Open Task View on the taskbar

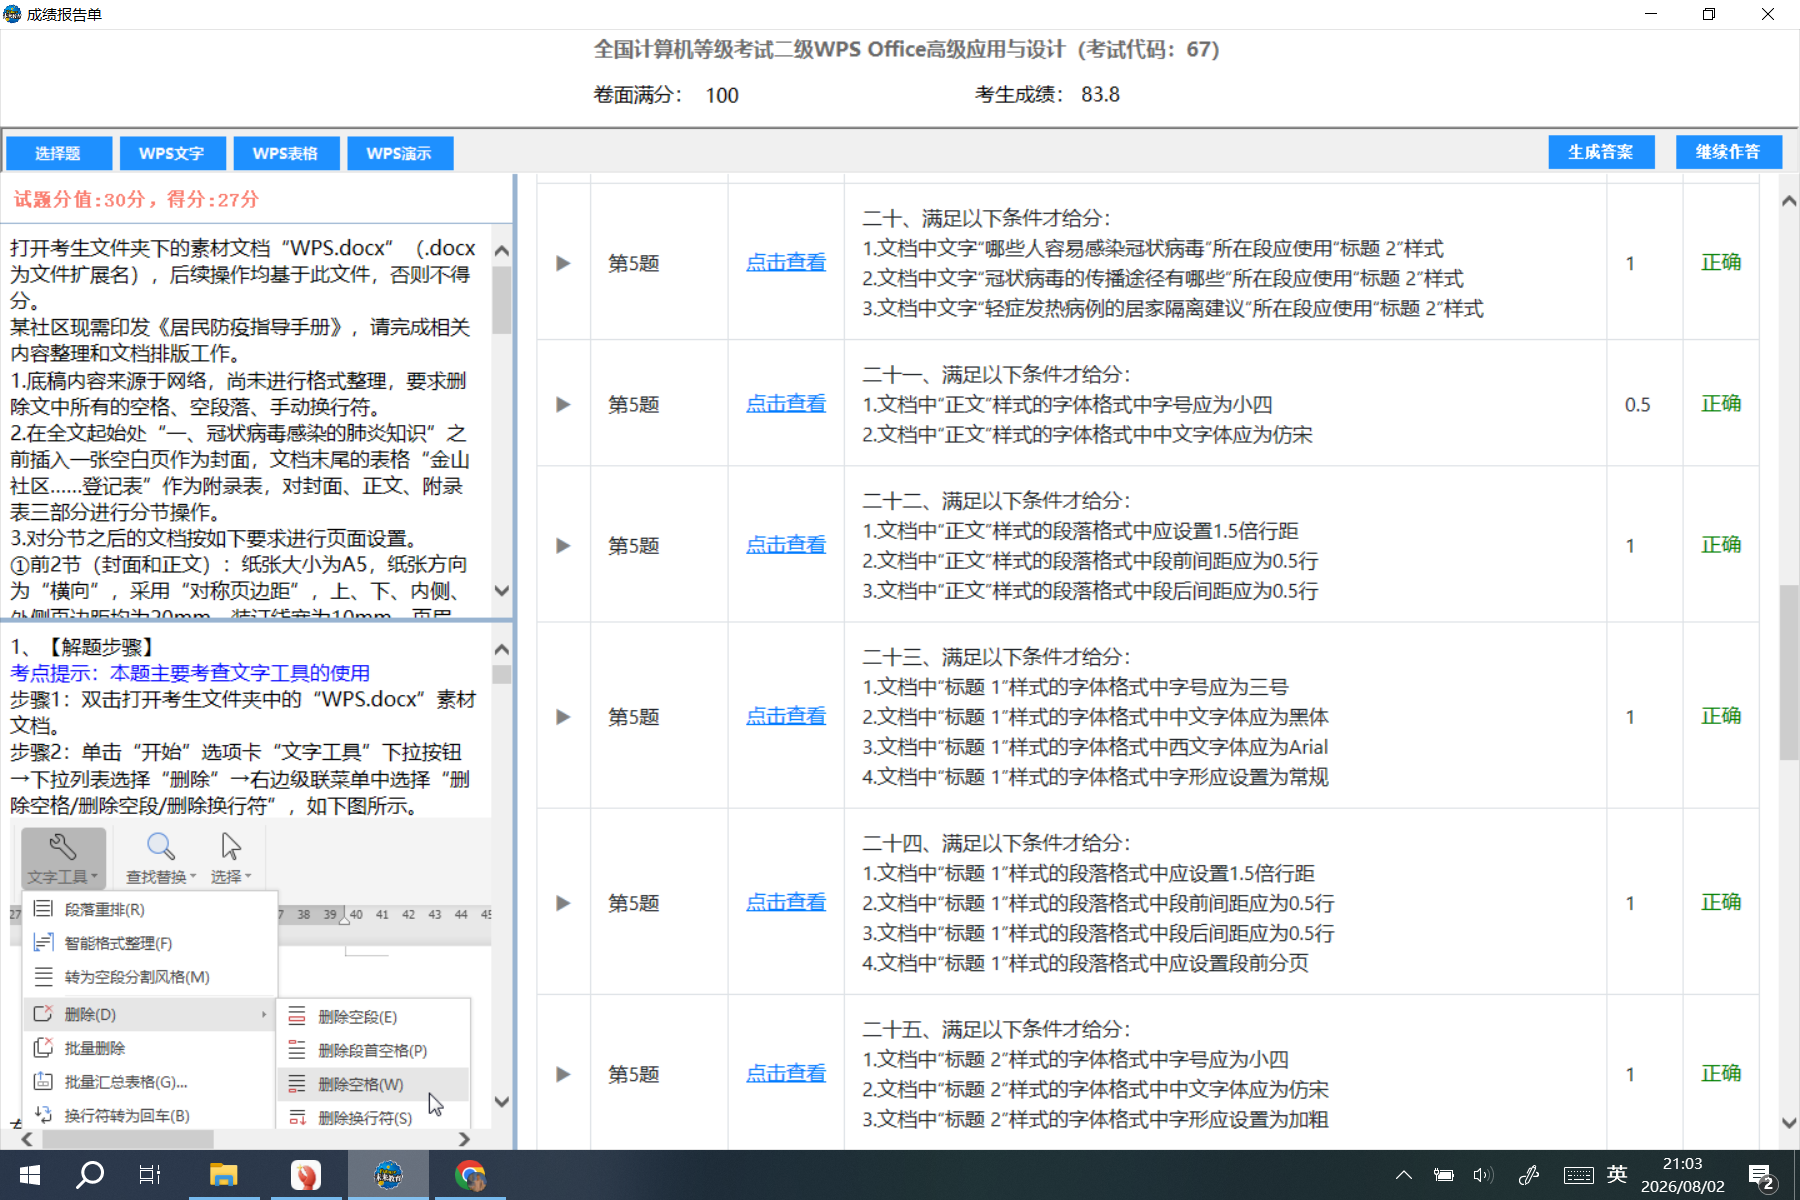(x=150, y=1175)
